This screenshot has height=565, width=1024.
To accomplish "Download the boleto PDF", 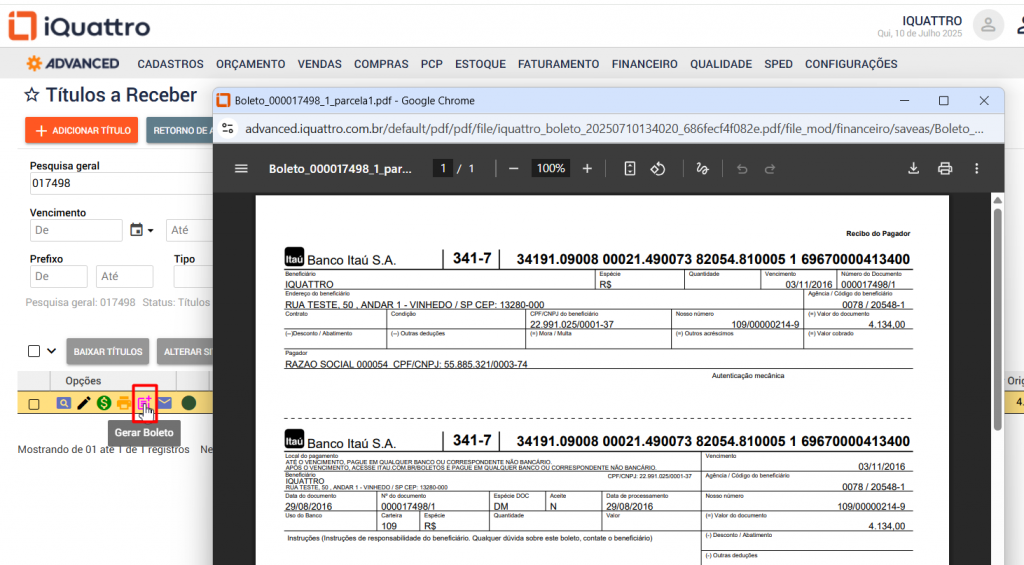I will 914,169.
